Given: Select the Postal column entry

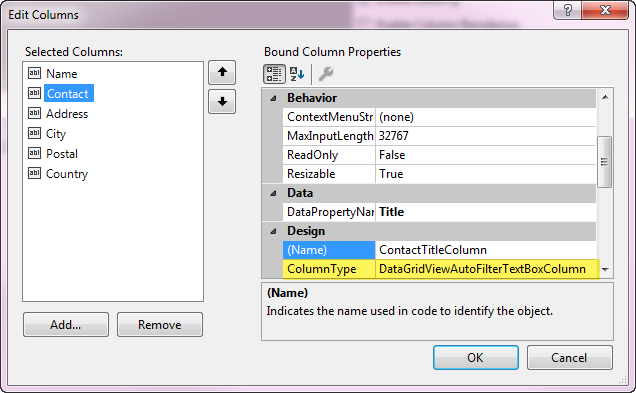Looking at the screenshot, I should tap(62, 154).
